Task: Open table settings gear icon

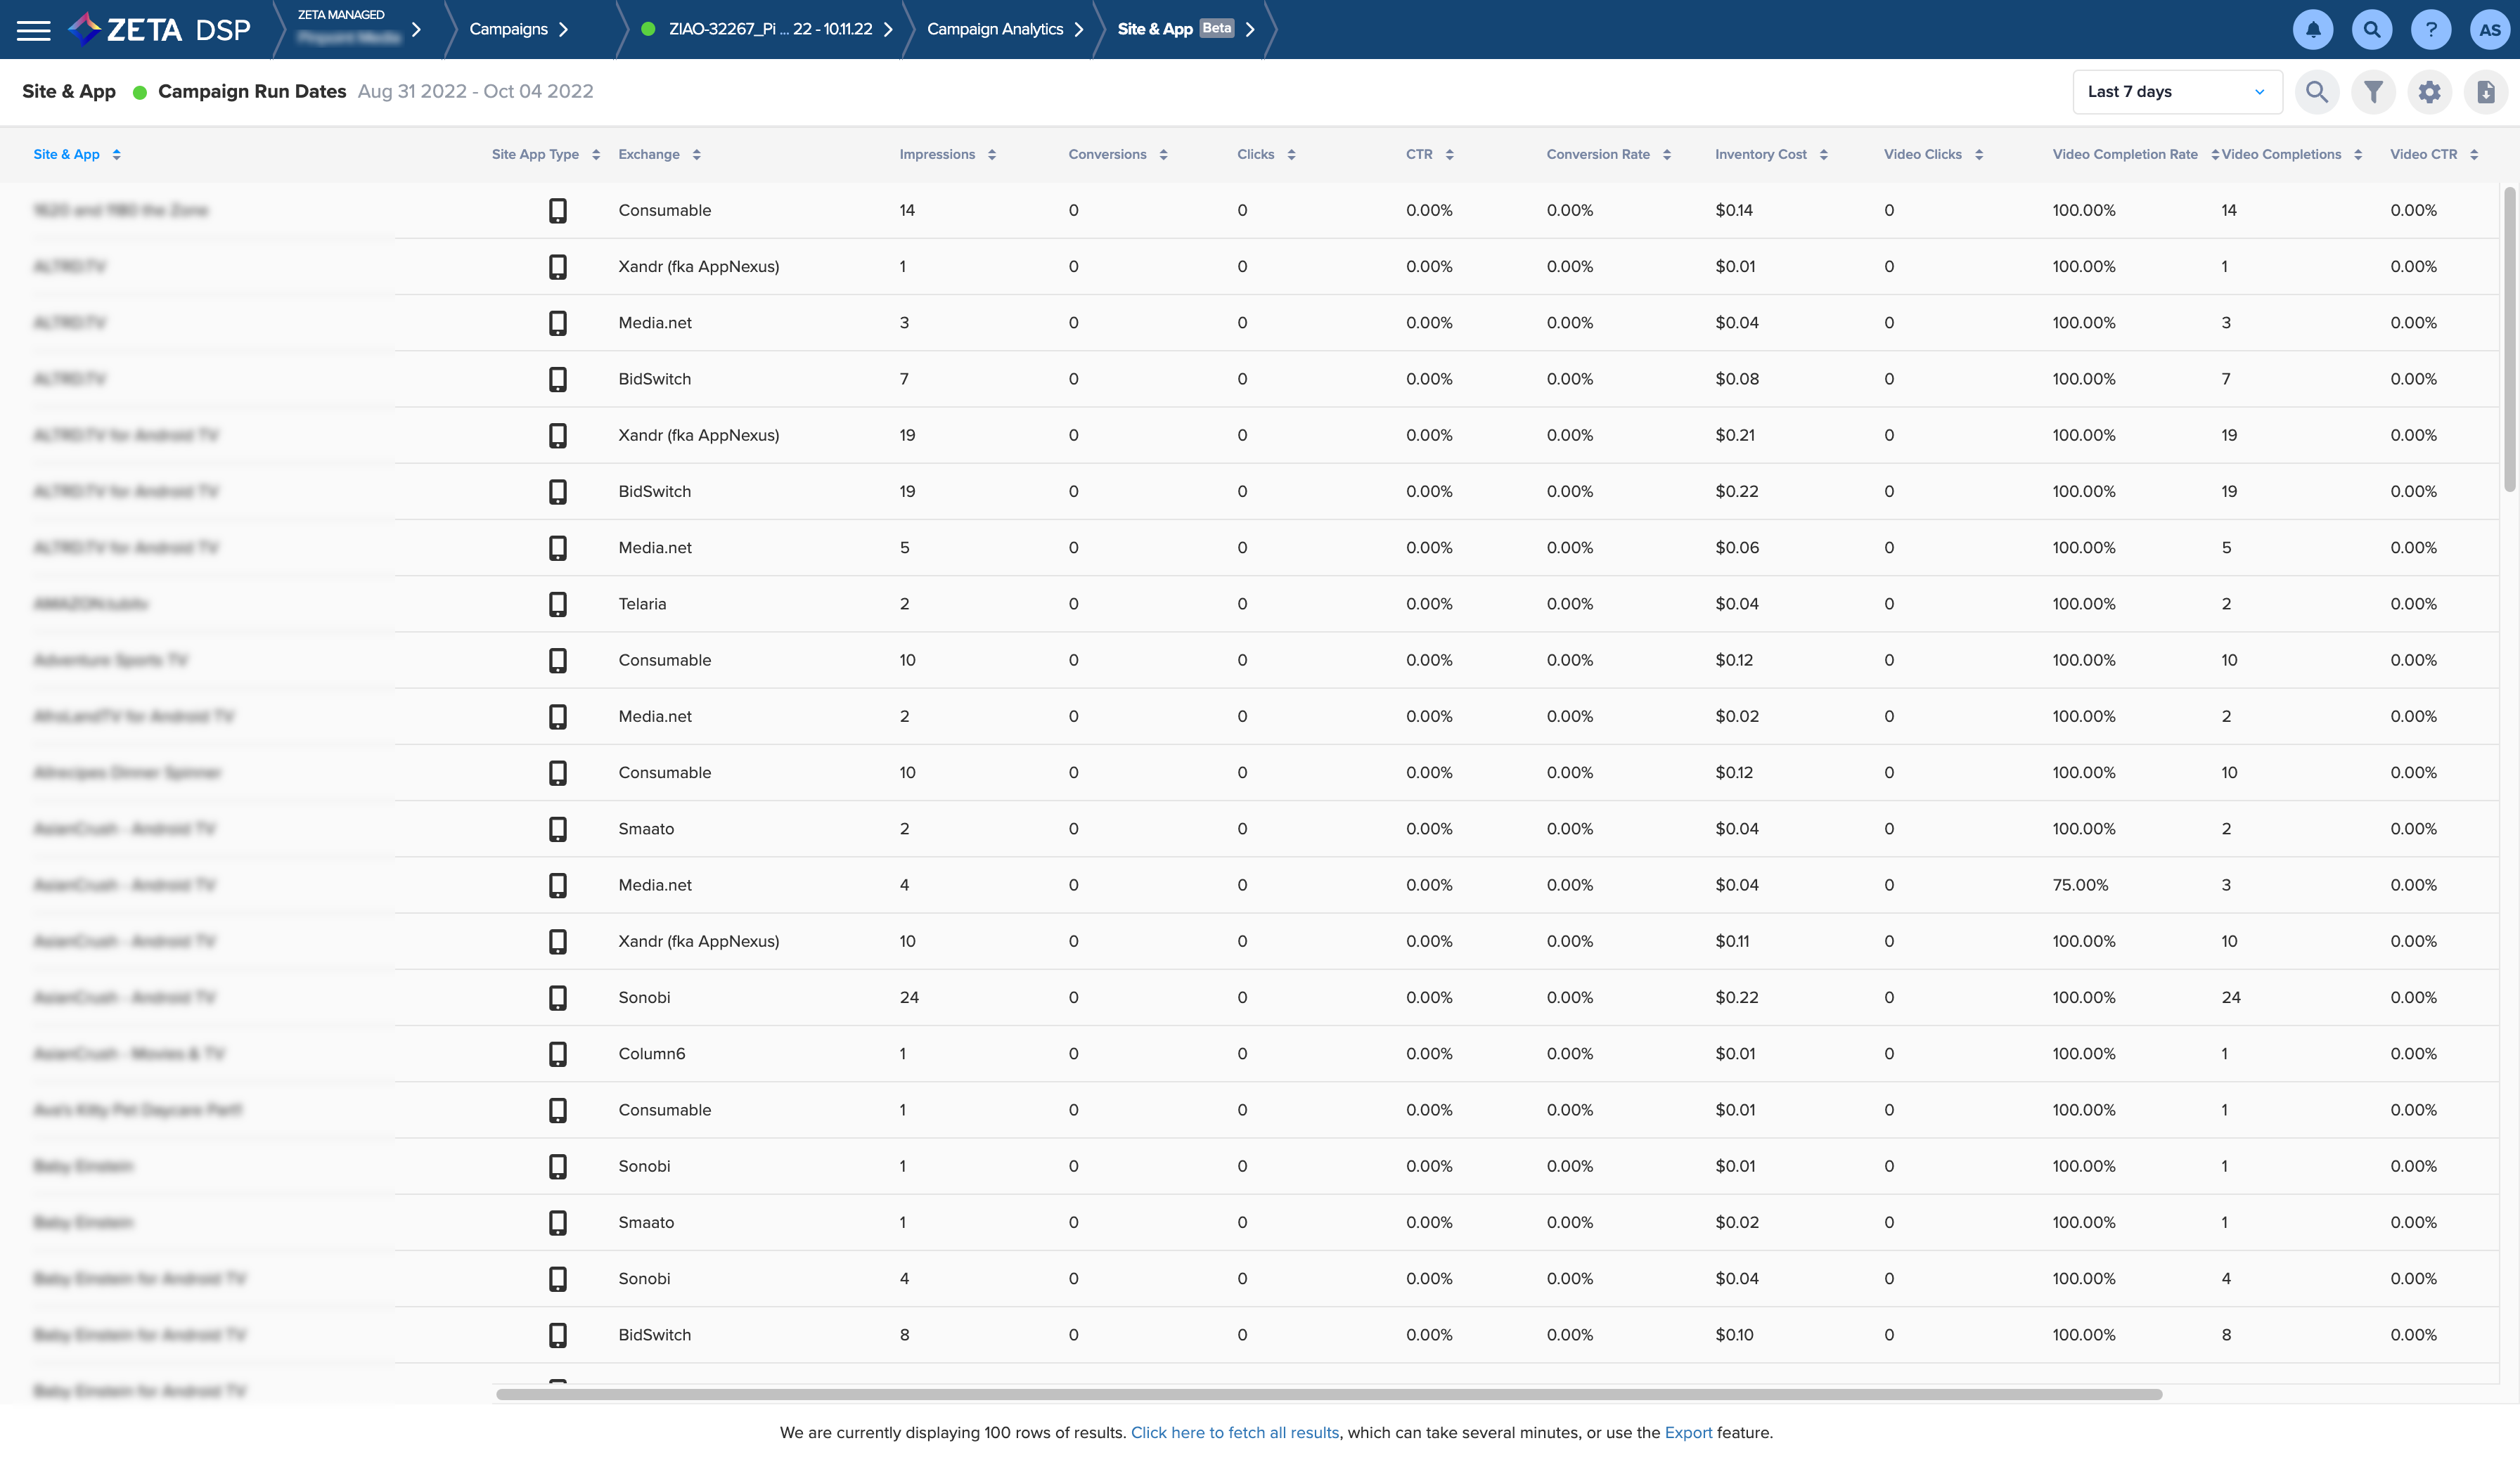Action: point(2429,92)
